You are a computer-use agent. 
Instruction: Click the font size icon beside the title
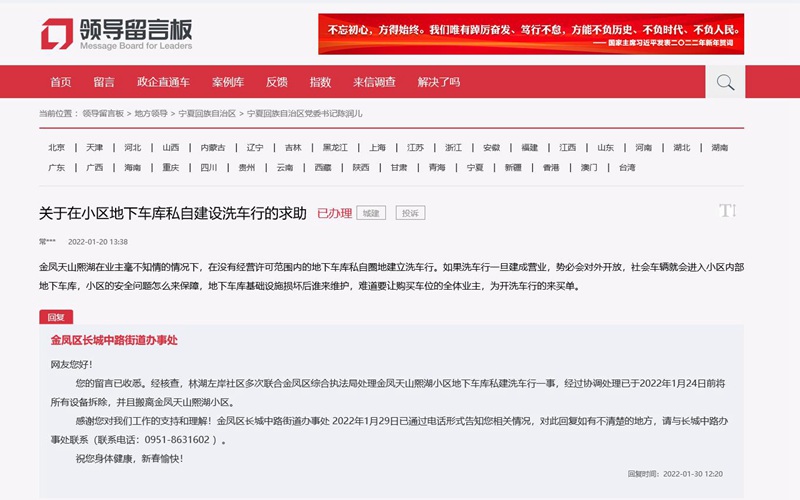tap(727, 211)
